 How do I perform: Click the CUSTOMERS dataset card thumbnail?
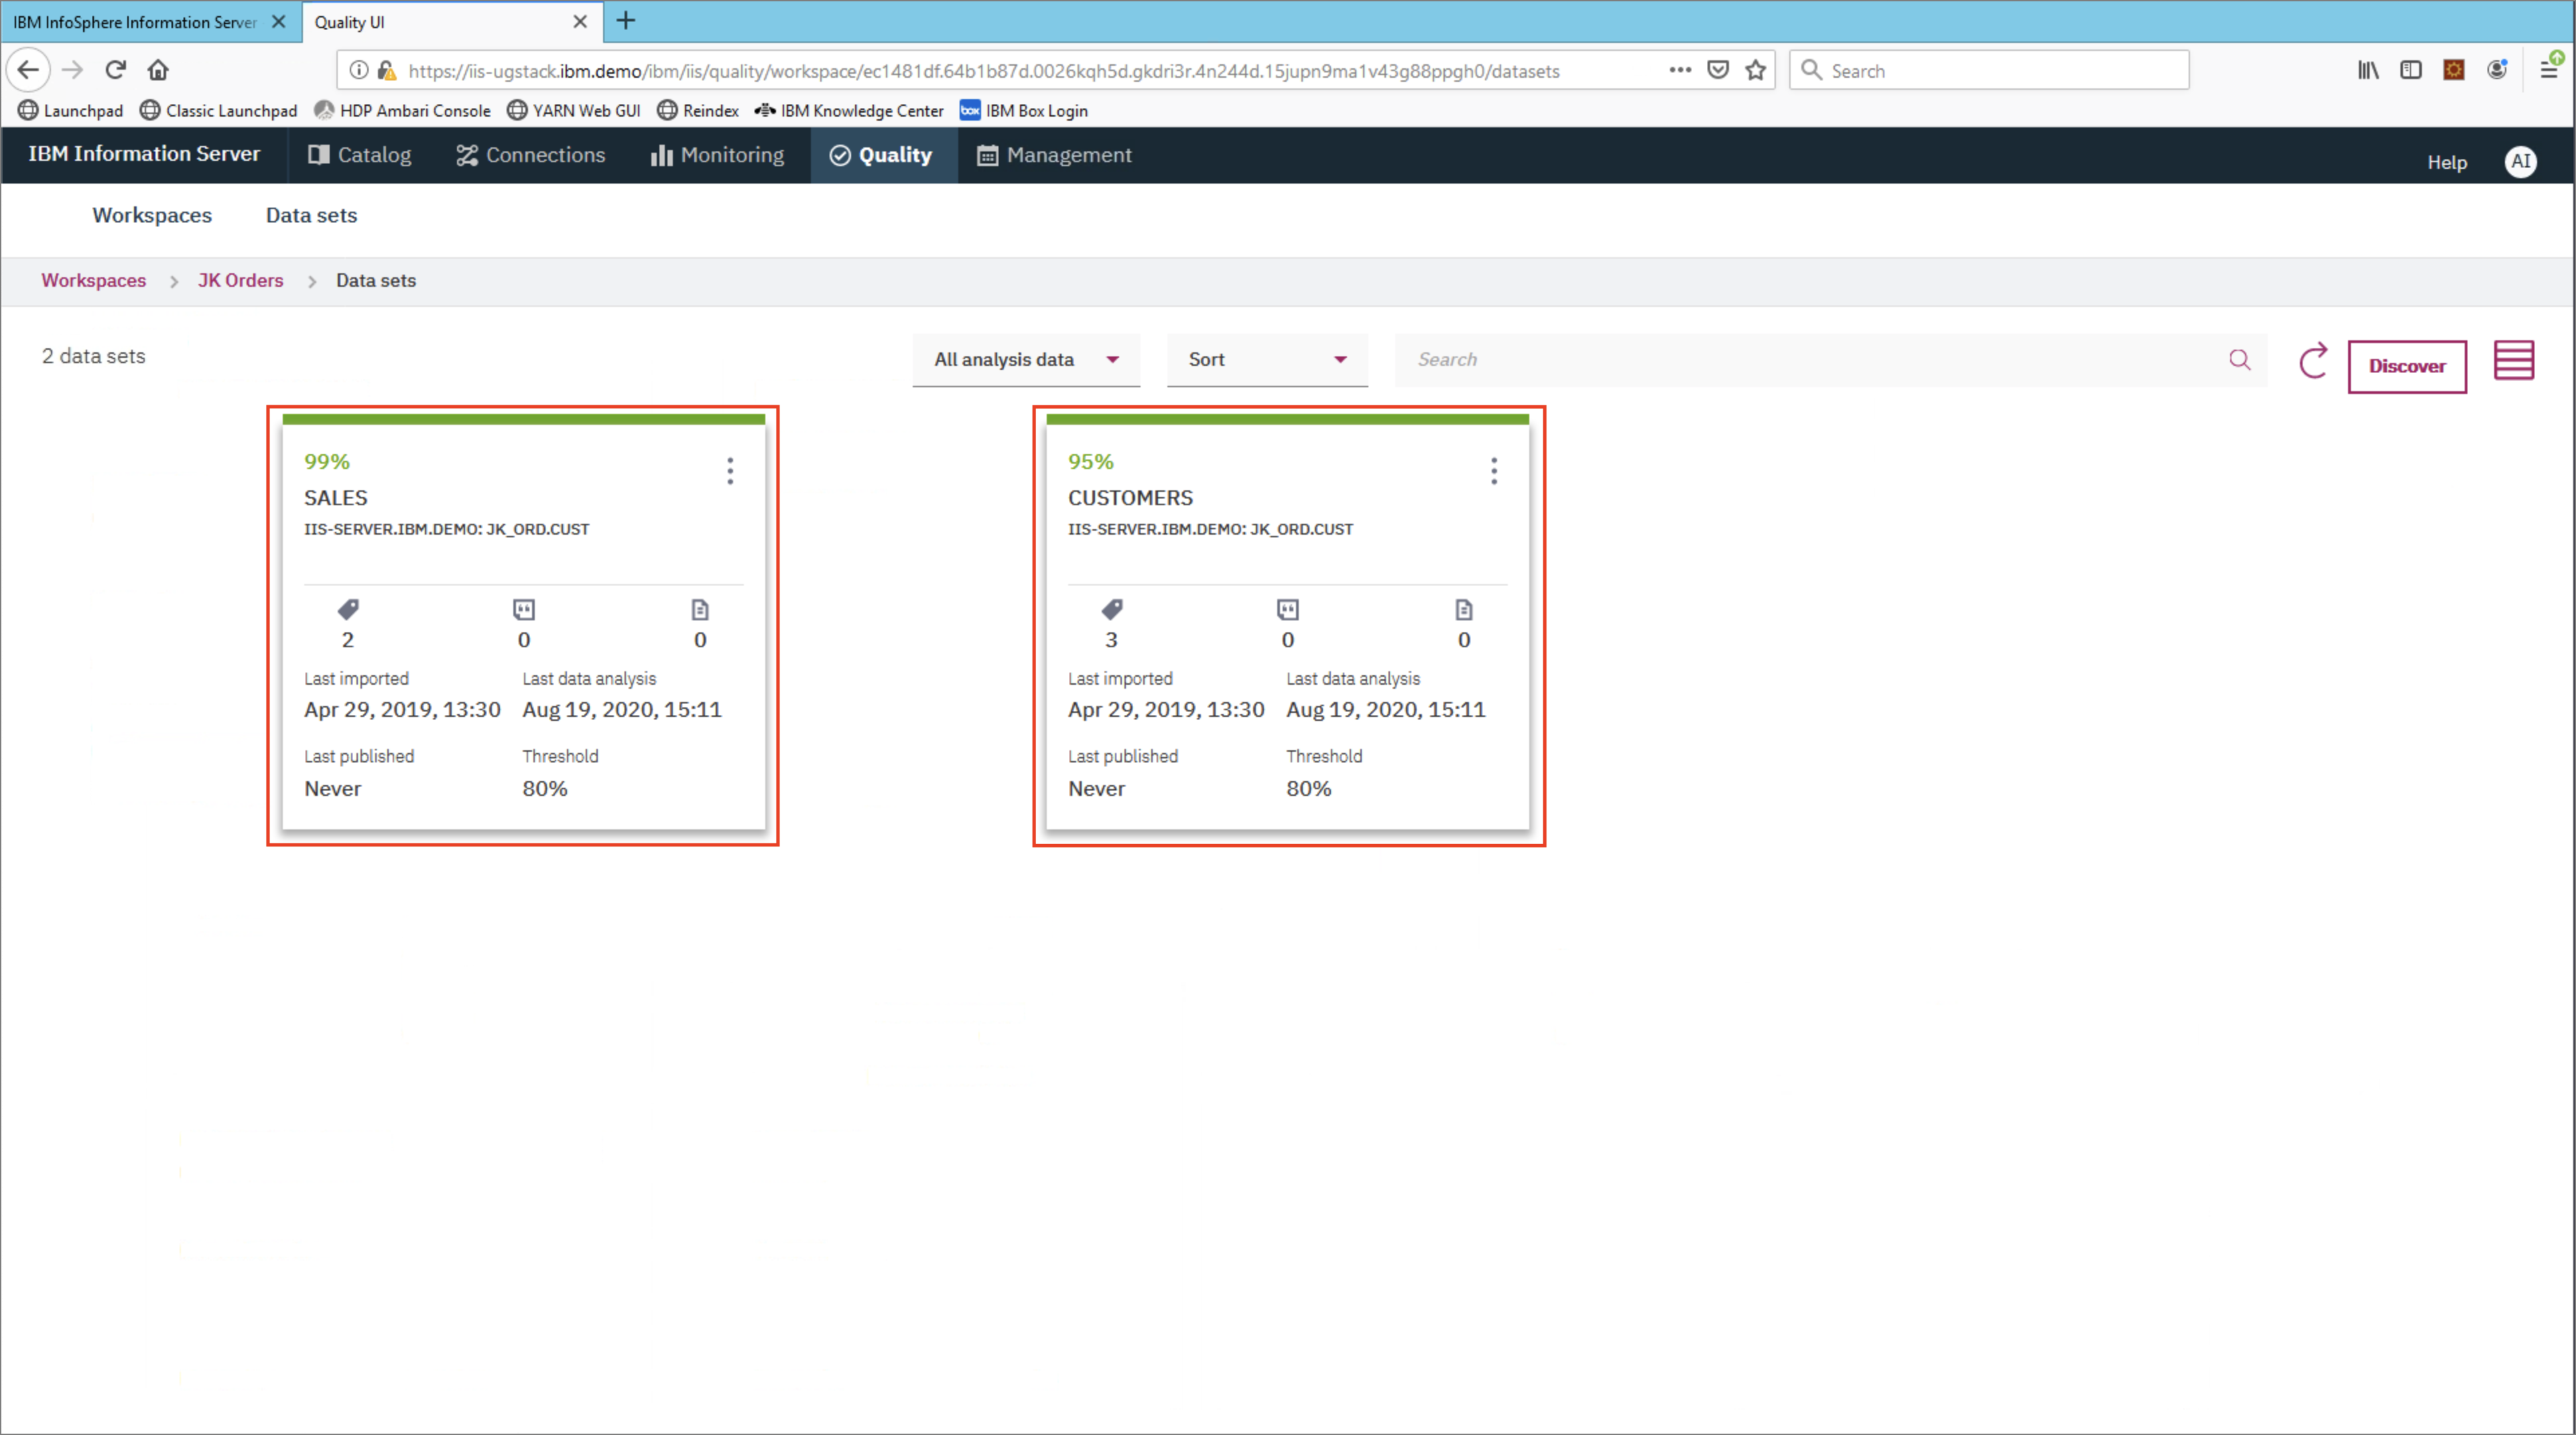(x=1286, y=627)
